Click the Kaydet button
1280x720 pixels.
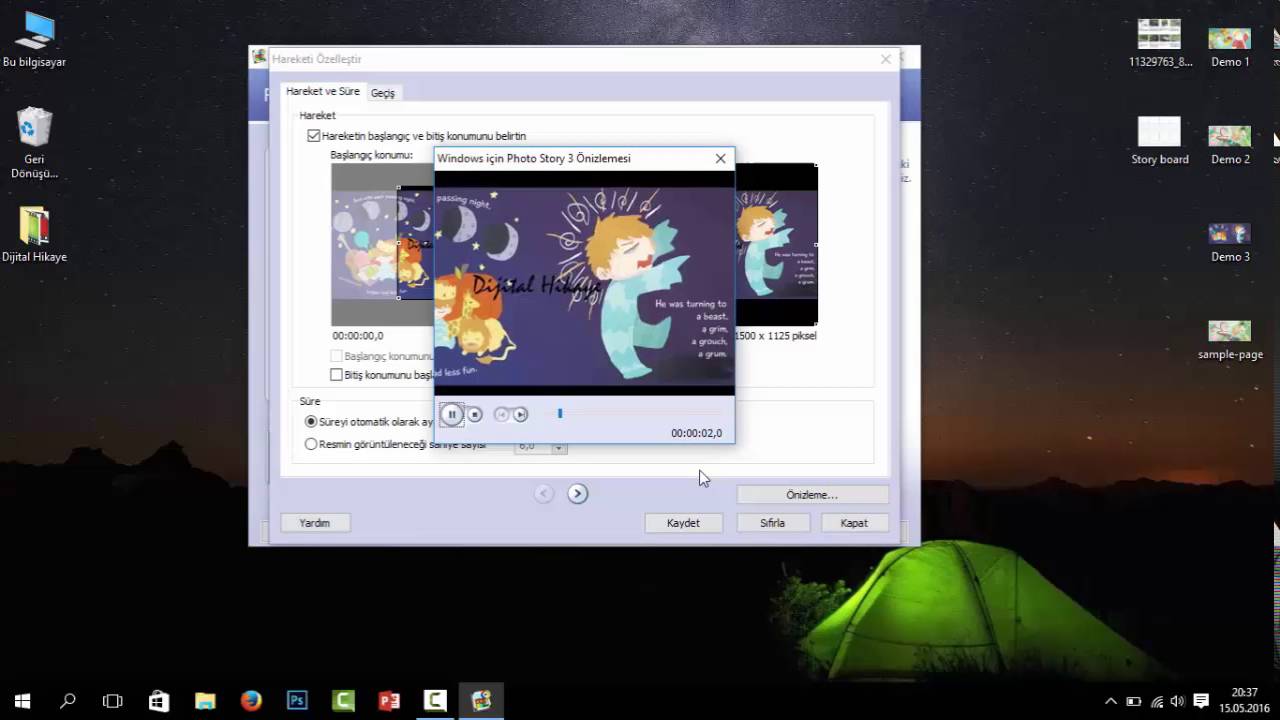tap(683, 523)
